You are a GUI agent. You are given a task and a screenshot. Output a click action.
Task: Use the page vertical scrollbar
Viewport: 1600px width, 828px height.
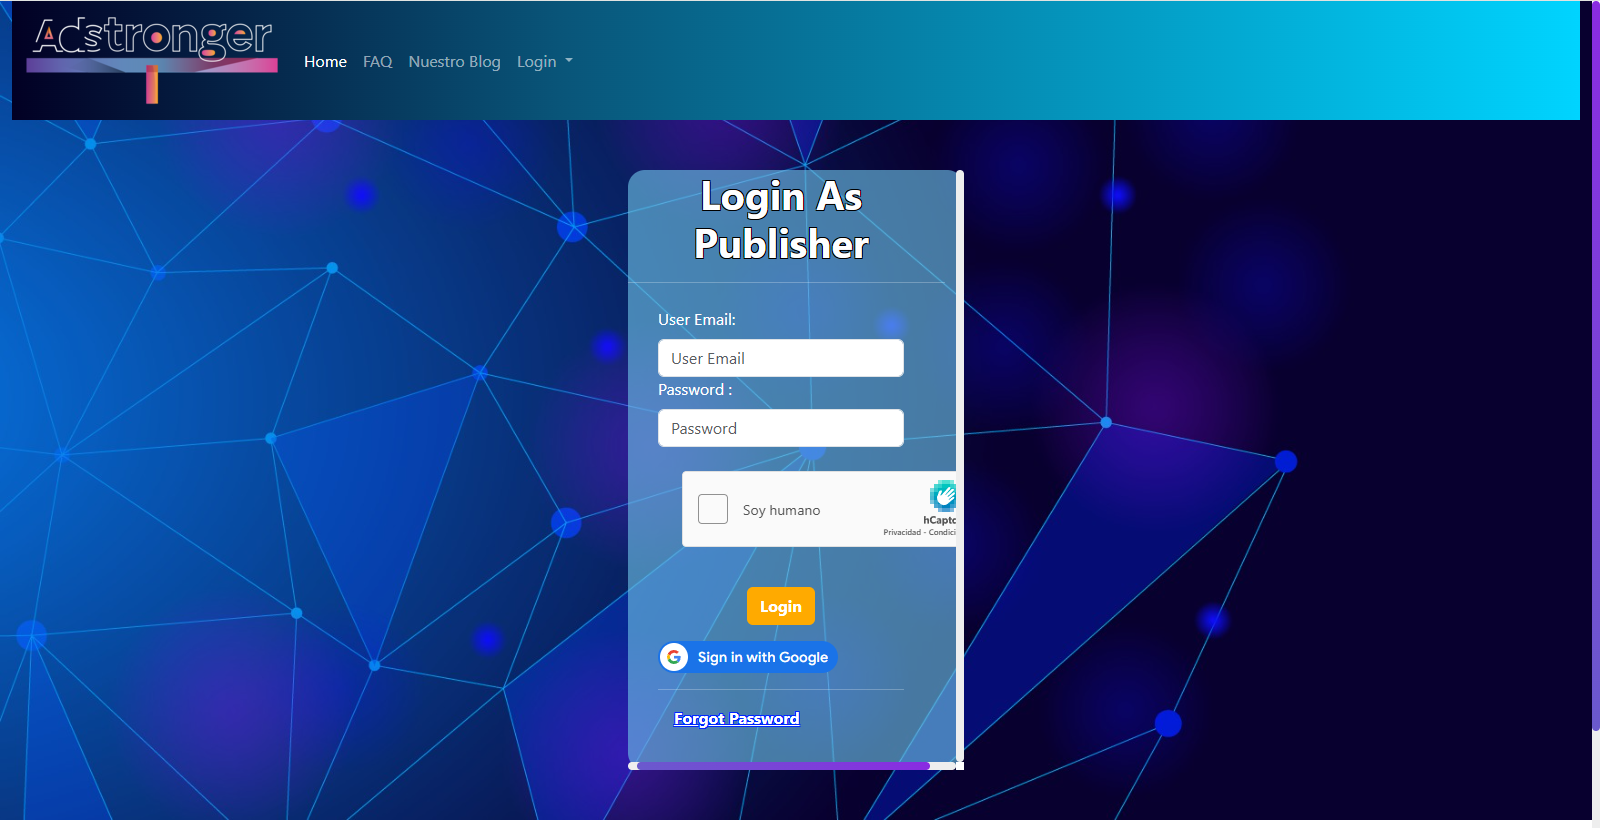pyautogui.click(x=1596, y=365)
